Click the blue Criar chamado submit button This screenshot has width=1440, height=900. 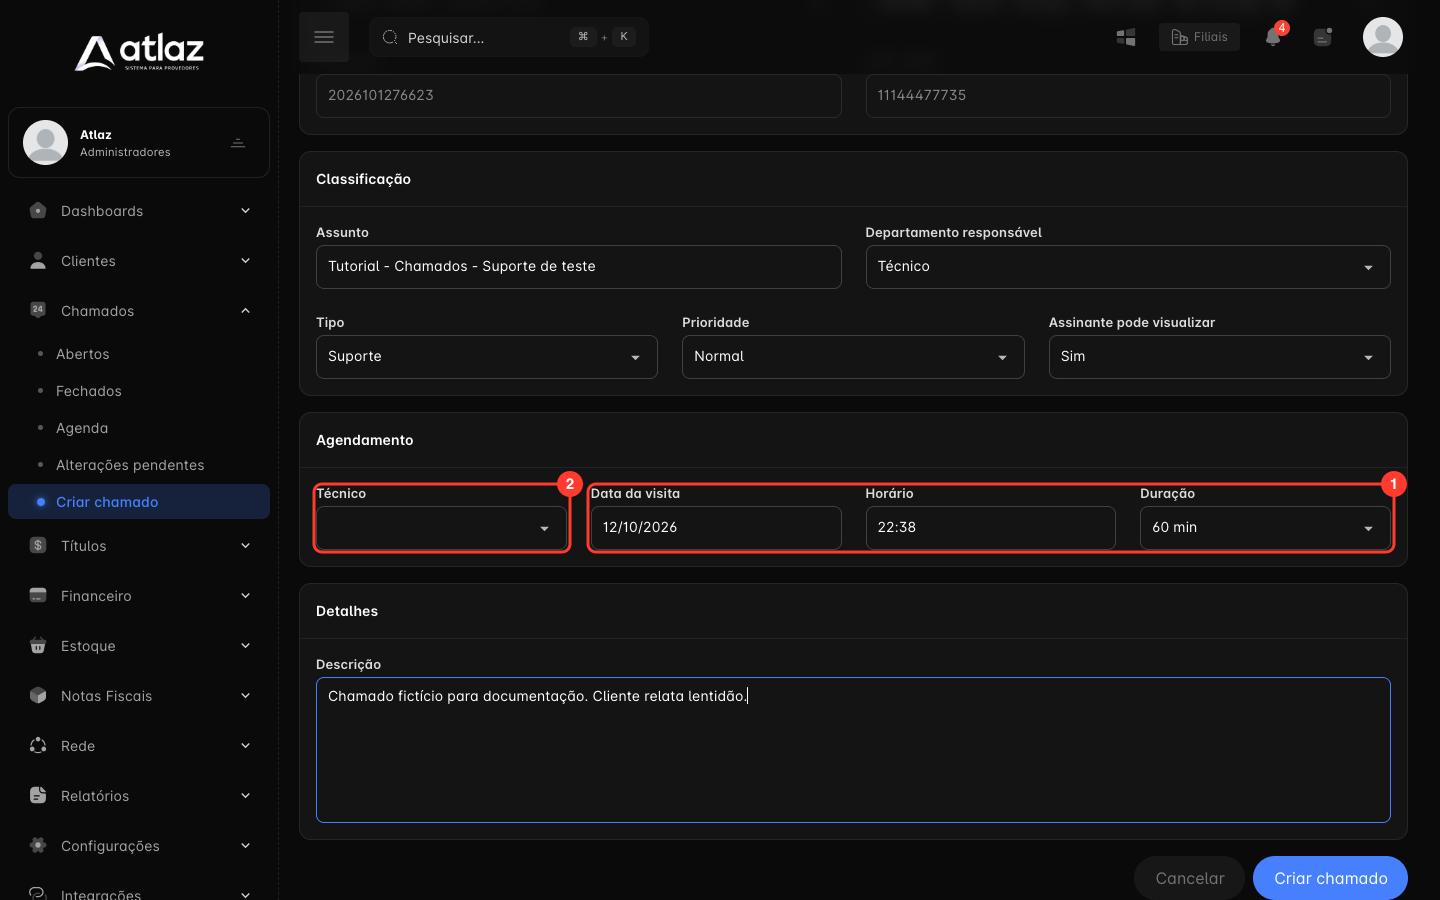tap(1330, 878)
